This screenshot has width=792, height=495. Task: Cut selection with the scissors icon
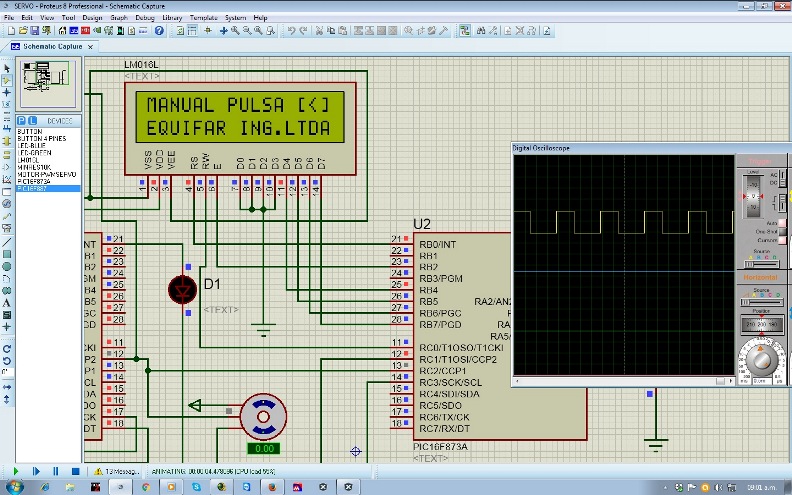(x=319, y=31)
